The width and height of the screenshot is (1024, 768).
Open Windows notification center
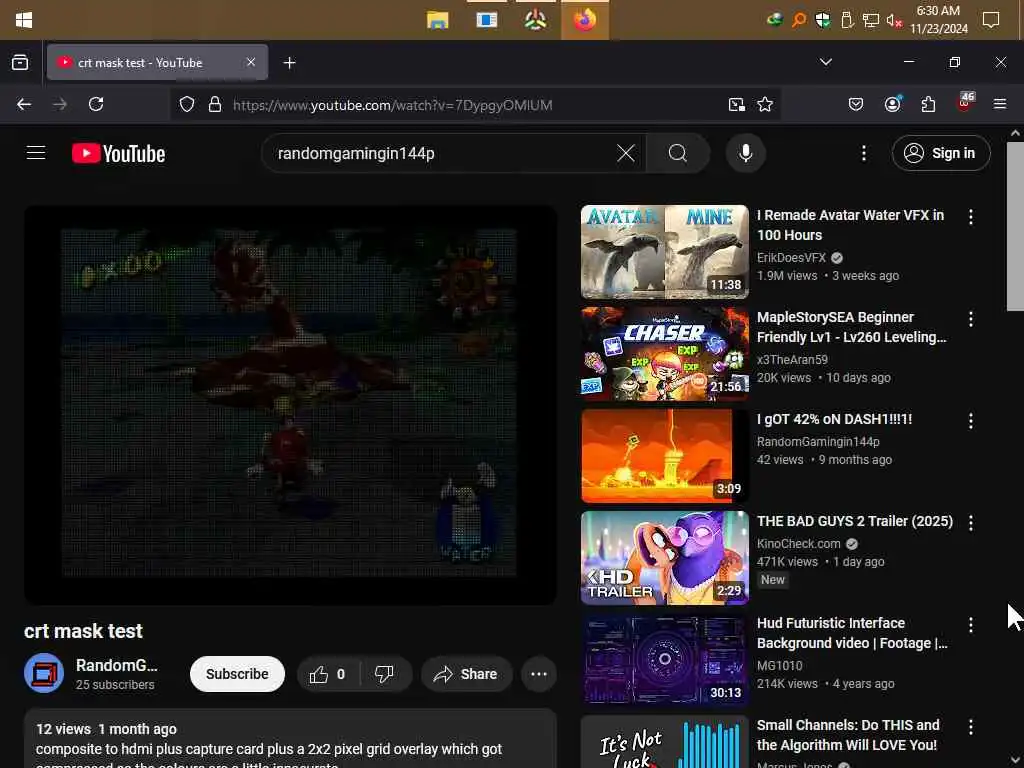[x=991, y=20]
